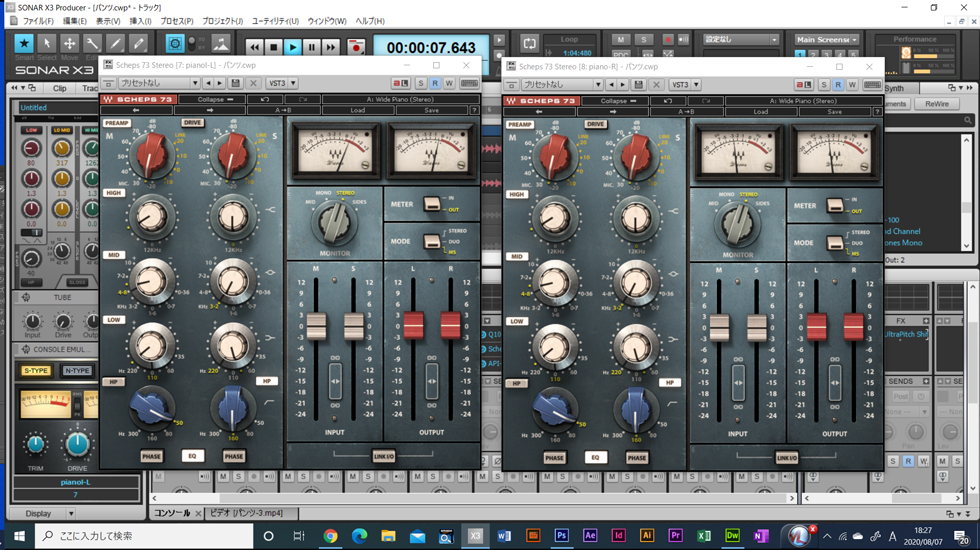Open File menu (ファイル)
The width and height of the screenshot is (980, 550).
point(38,21)
